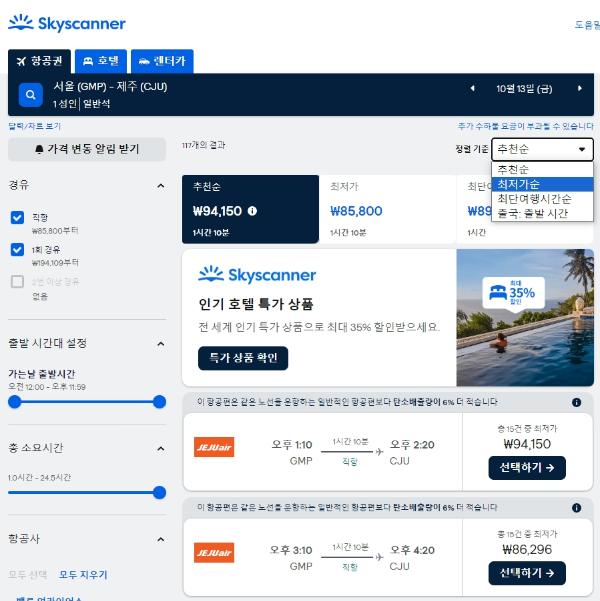Click total duration slider handle
The width and height of the screenshot is (600, 601).
click(x=159, y=493)
